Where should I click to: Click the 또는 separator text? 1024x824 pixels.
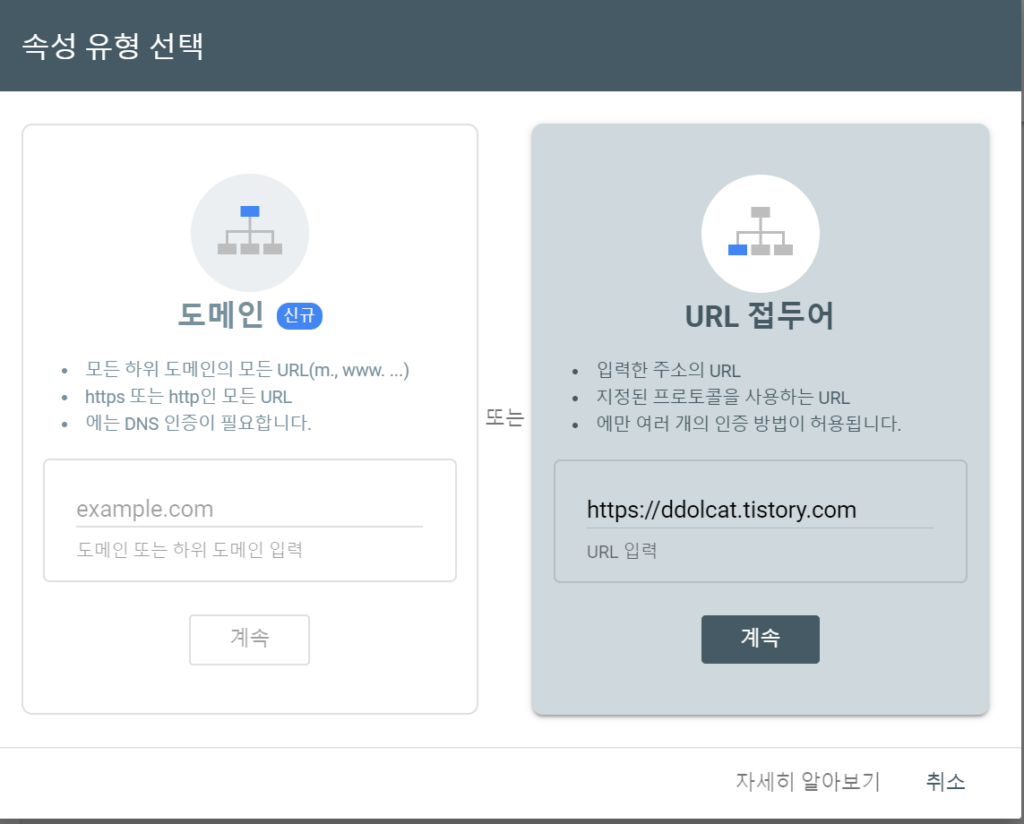pyautogui.click(x=504, y=419)
